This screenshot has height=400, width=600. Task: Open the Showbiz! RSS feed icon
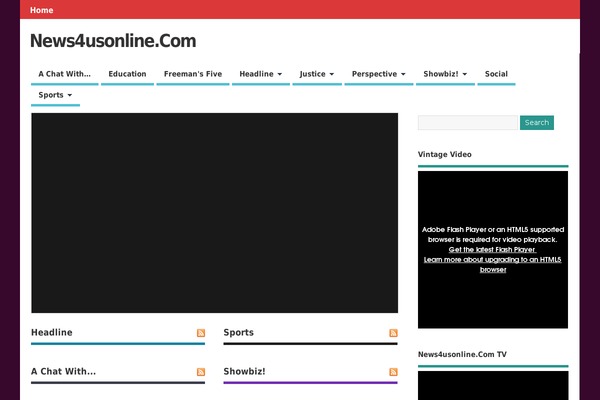pyautogui.click(x=393, y=372)
